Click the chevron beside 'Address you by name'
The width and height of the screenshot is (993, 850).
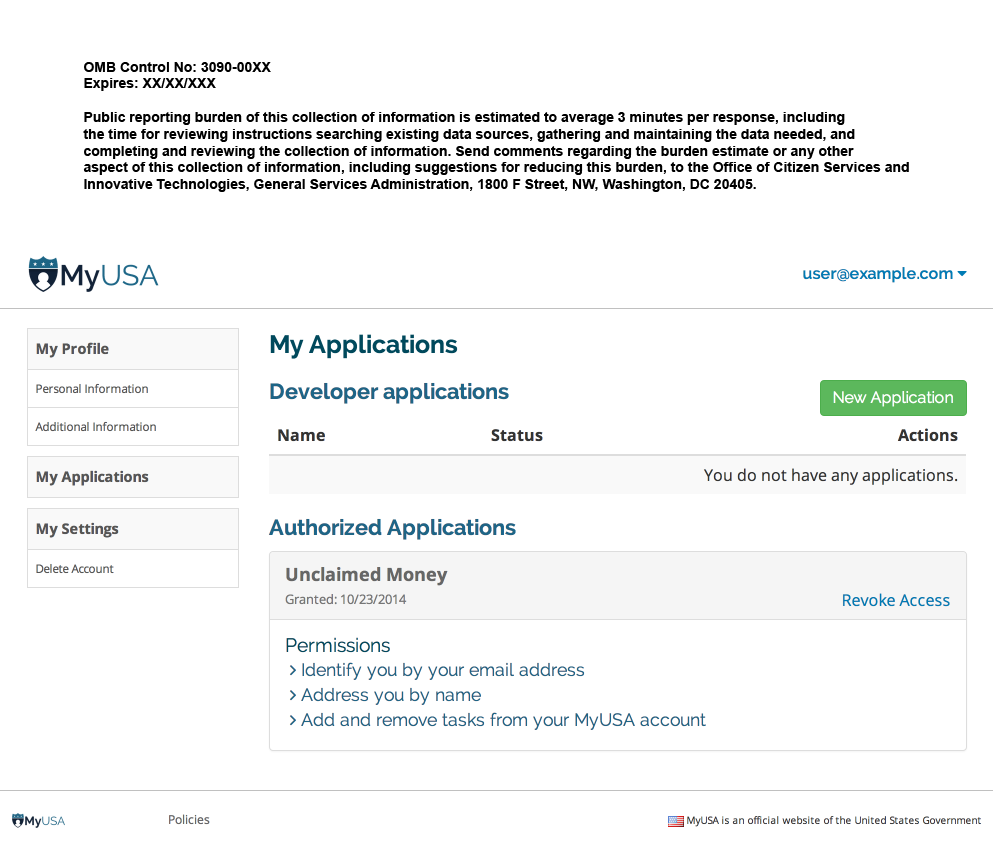click(292, 696)
